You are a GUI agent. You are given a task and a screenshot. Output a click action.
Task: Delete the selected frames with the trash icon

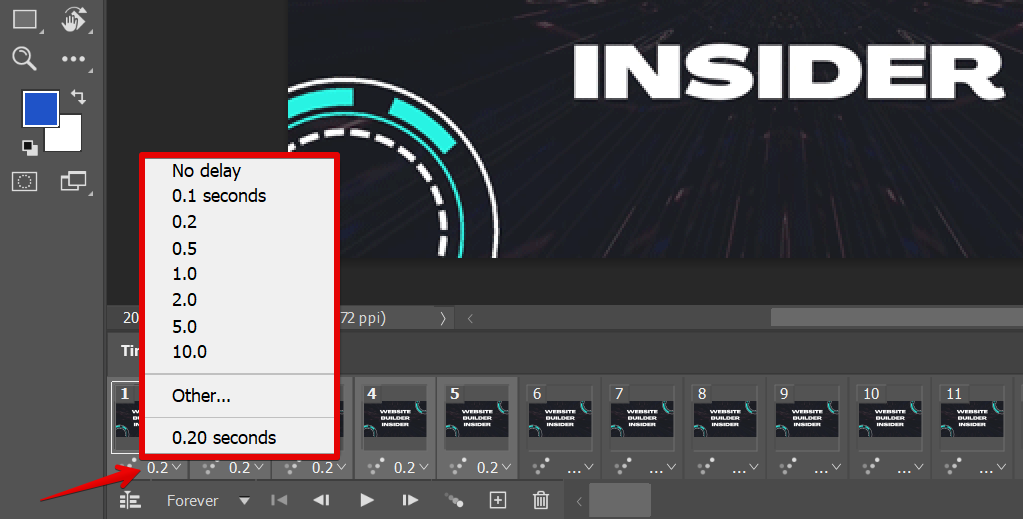(541, 500)
